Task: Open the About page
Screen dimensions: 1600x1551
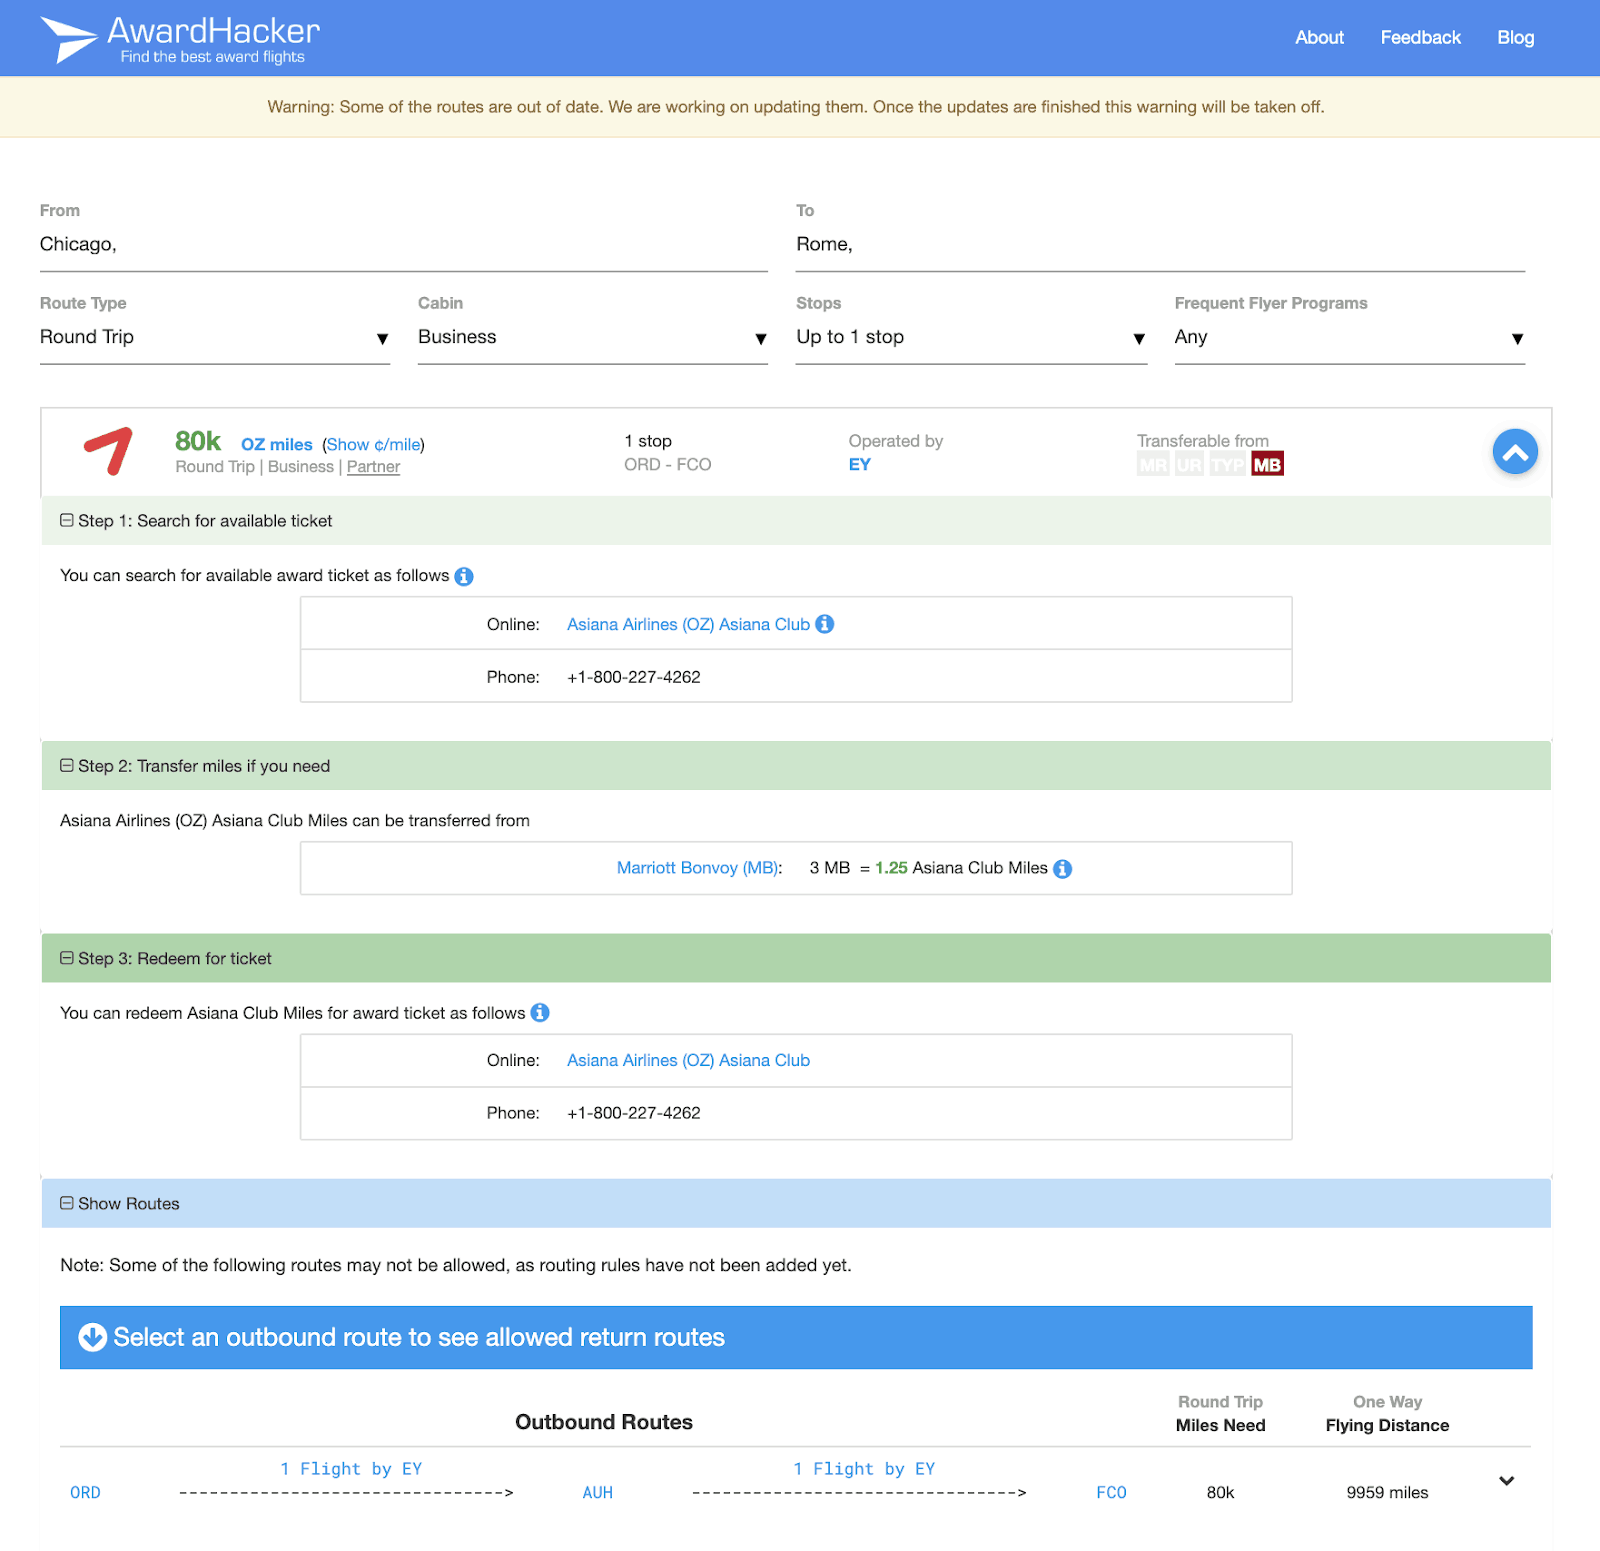Action: click(1319, 38)
